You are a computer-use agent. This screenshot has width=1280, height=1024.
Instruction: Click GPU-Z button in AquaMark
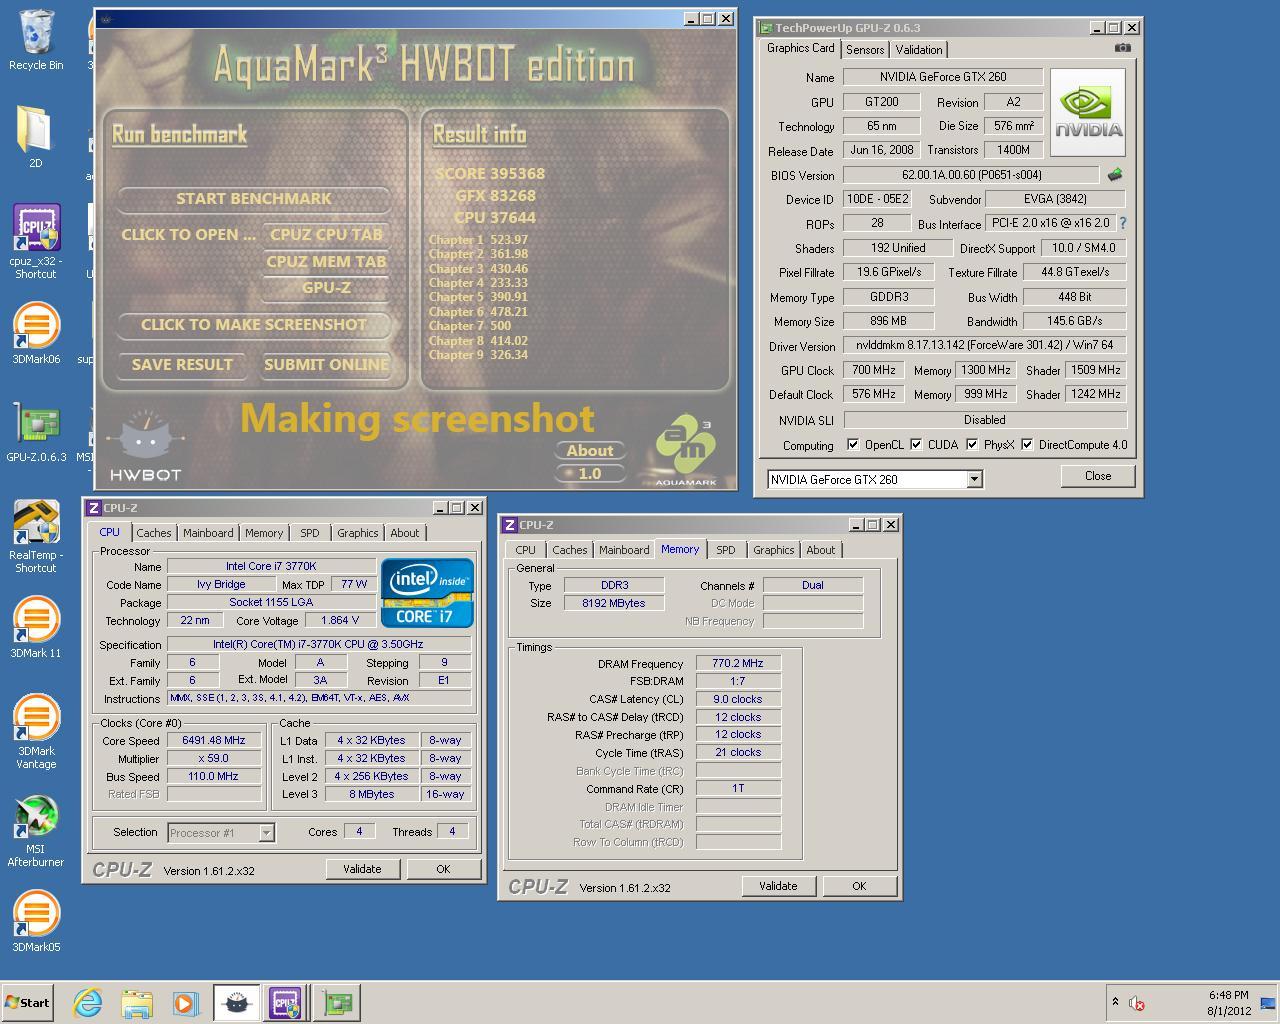click(326, 288)
